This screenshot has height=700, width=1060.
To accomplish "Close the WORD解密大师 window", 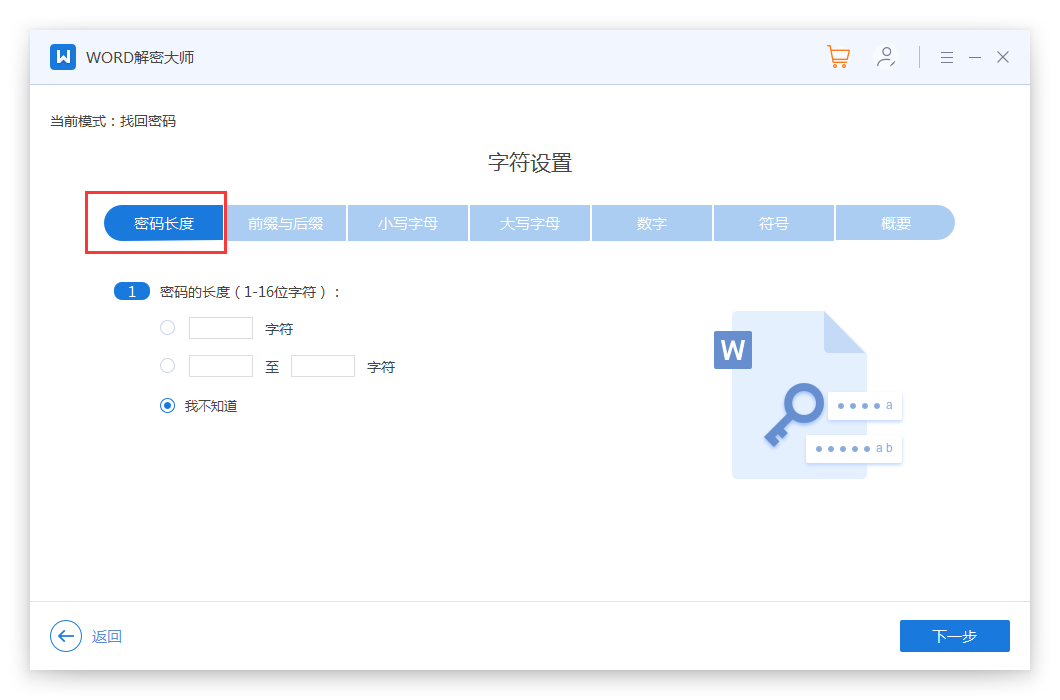I will 1003,58.
